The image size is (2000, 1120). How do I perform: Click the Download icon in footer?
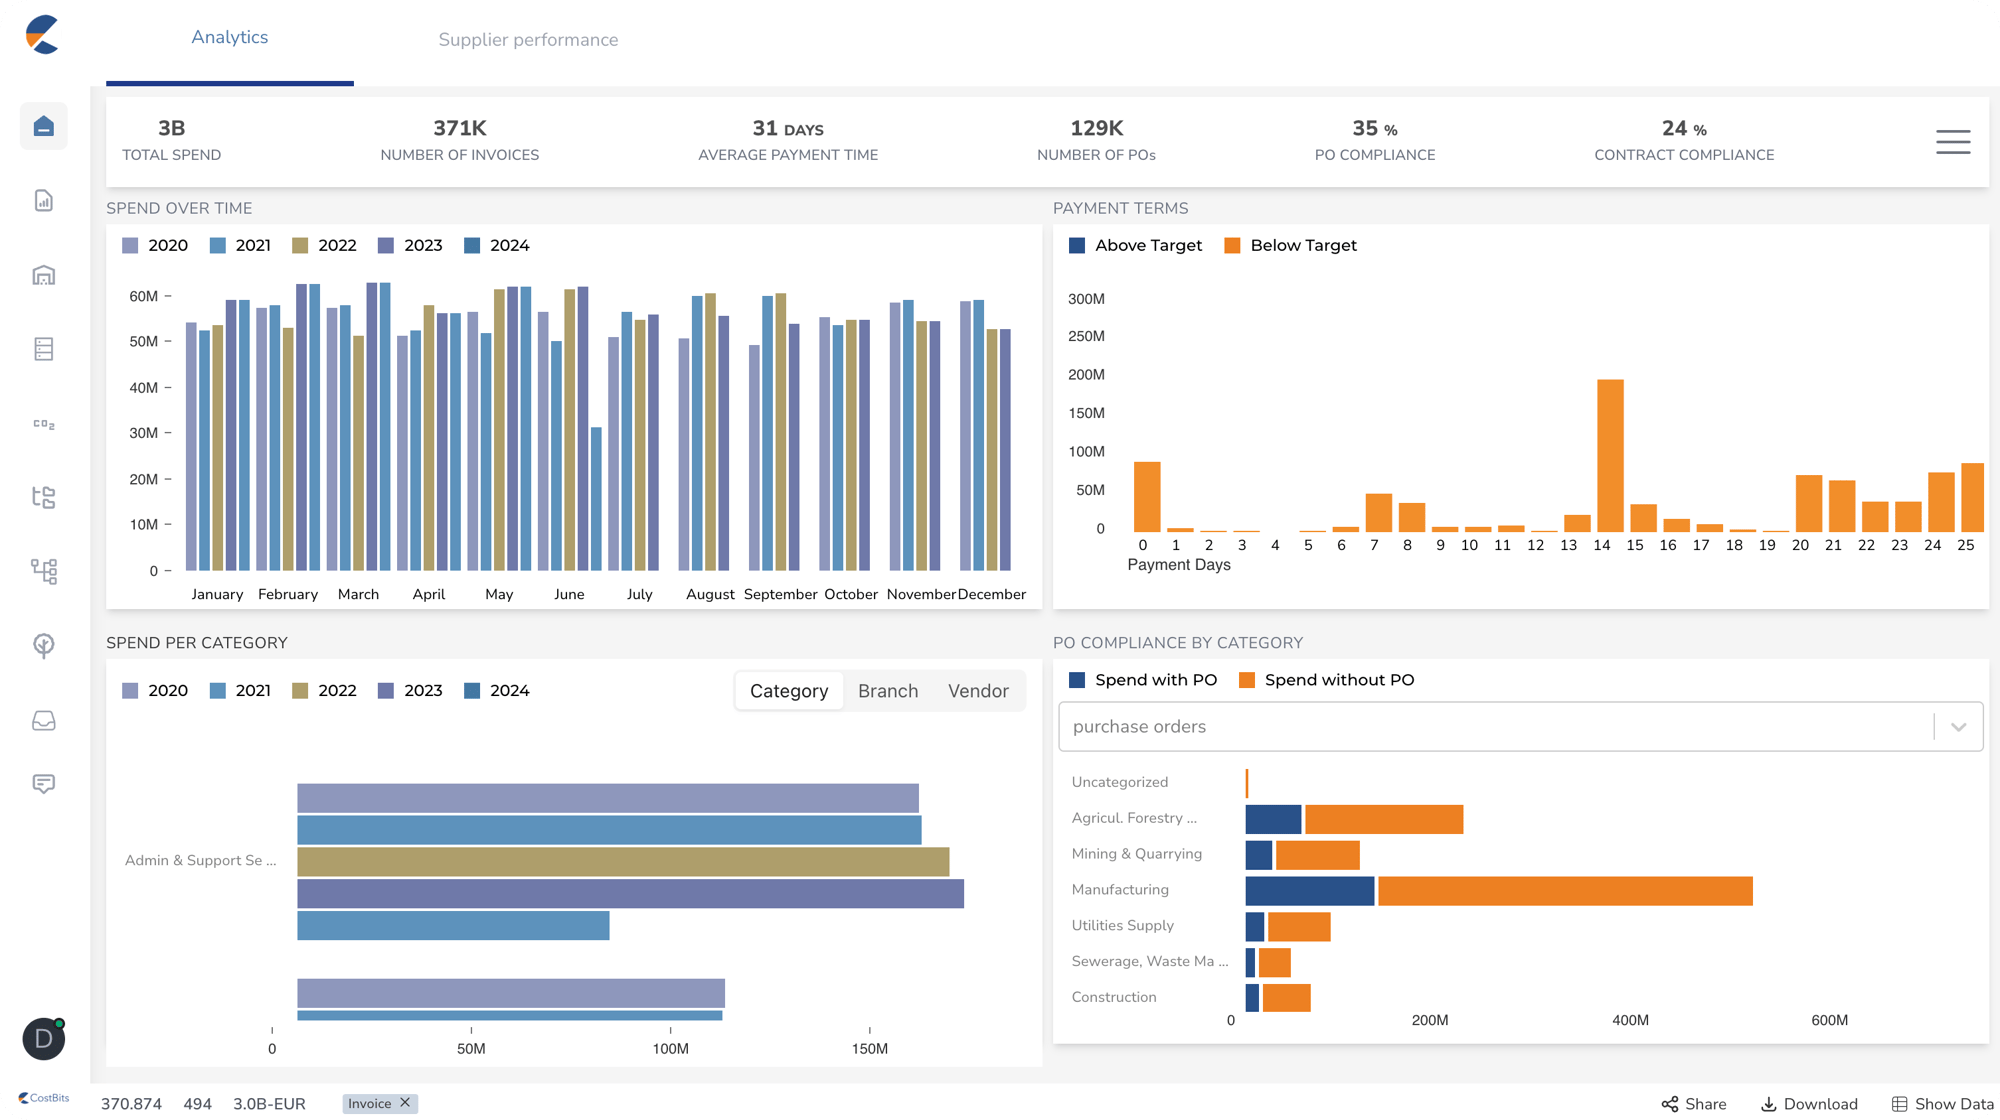pos(1769,1104)
